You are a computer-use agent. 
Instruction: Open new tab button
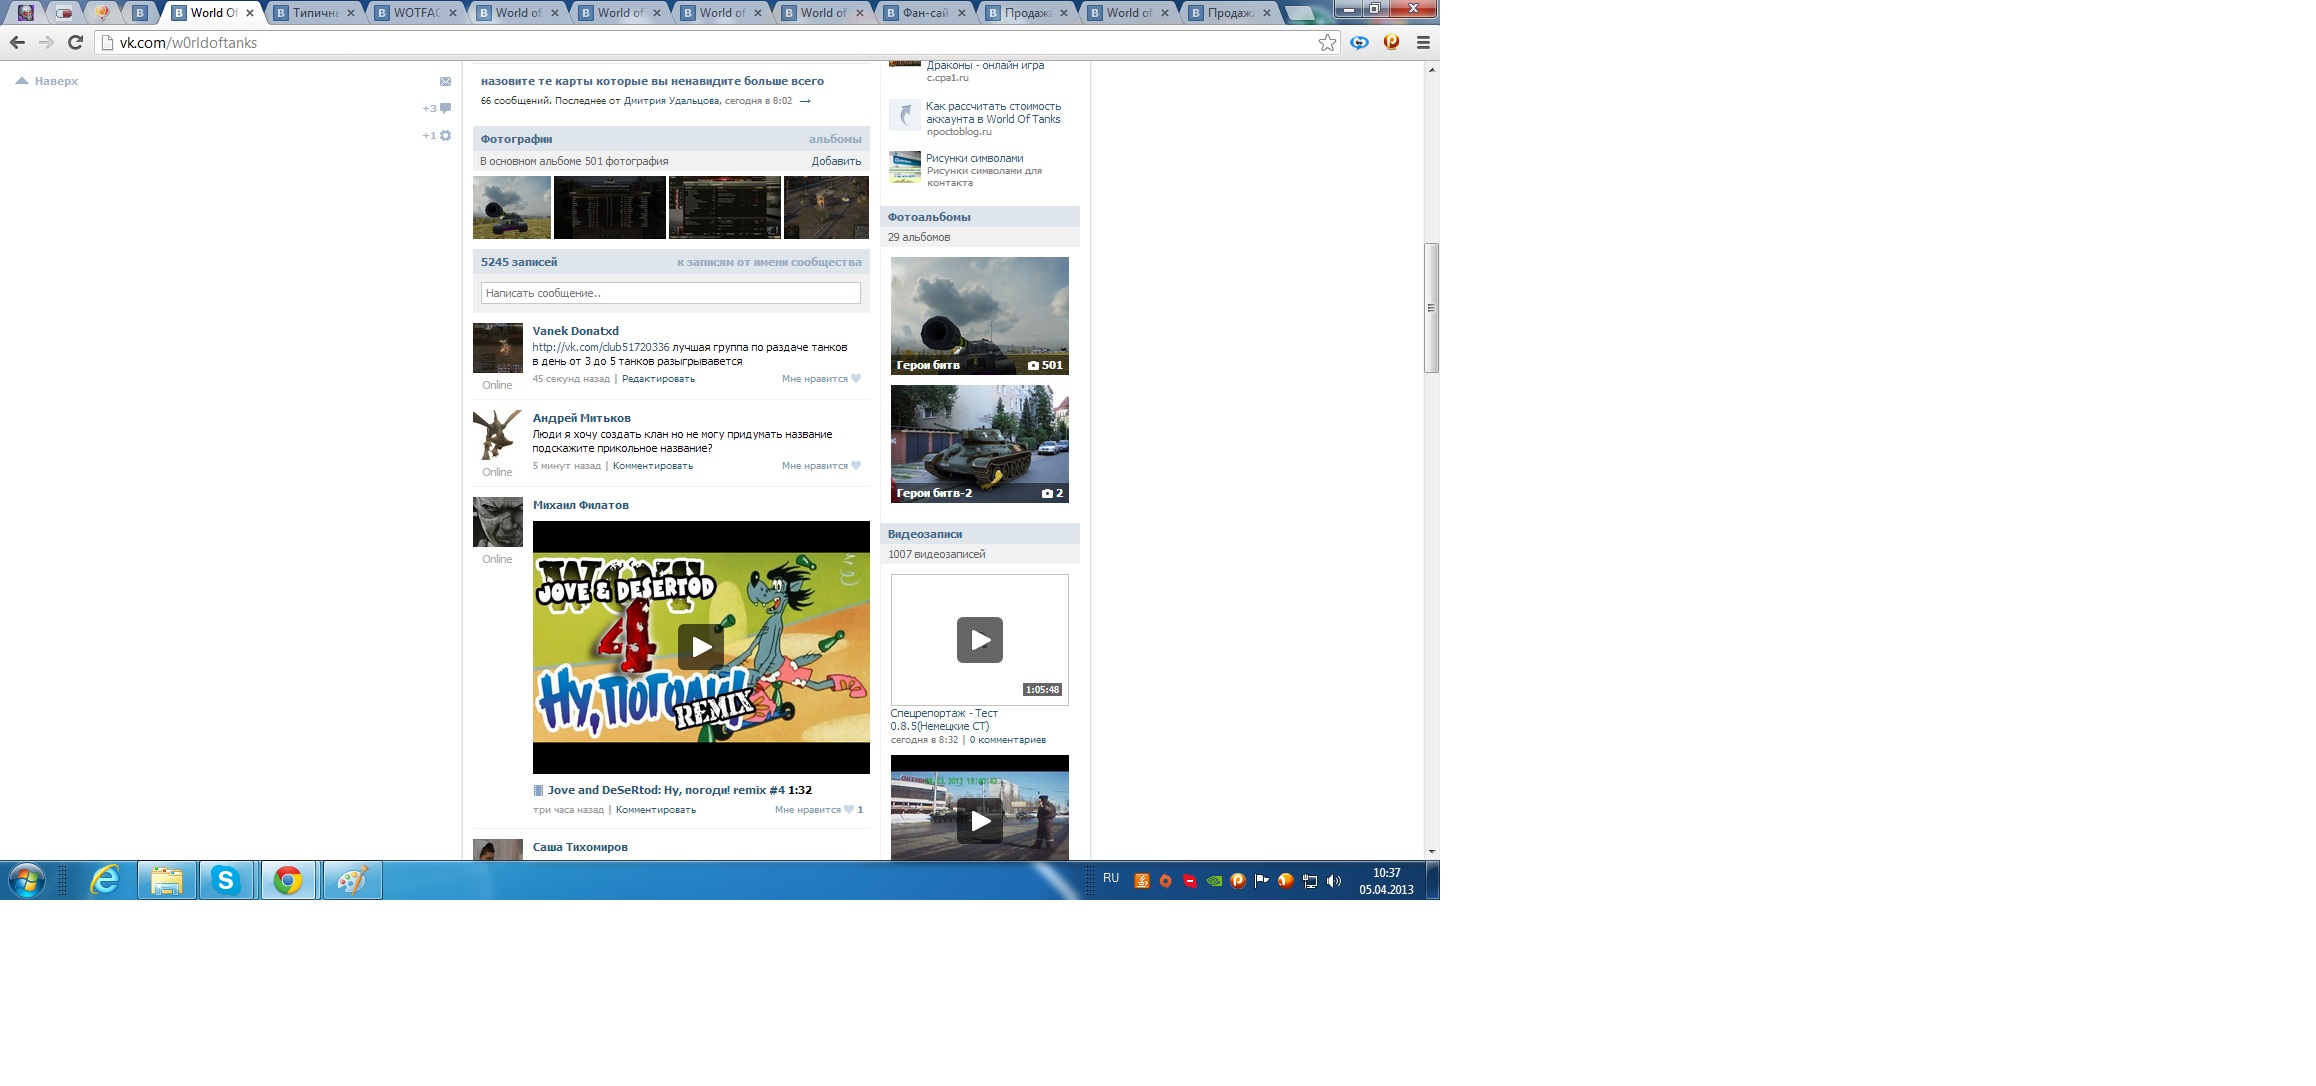(1299, 13)
